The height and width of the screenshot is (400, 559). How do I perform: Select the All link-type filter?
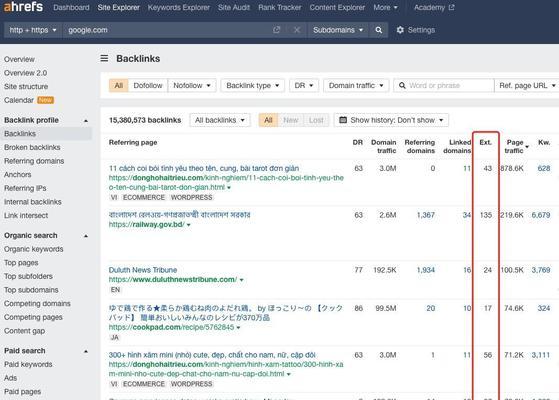click(119, 86)
